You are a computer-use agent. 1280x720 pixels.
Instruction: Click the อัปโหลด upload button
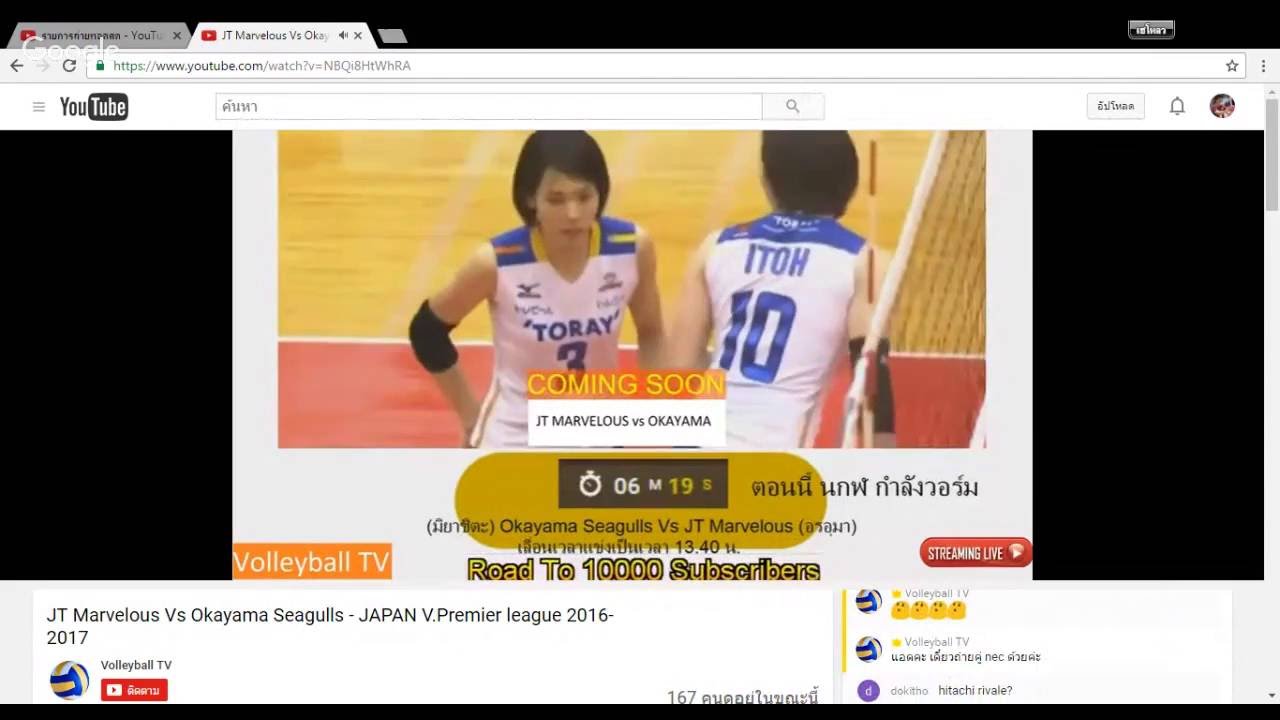(x=1116, y=106)
